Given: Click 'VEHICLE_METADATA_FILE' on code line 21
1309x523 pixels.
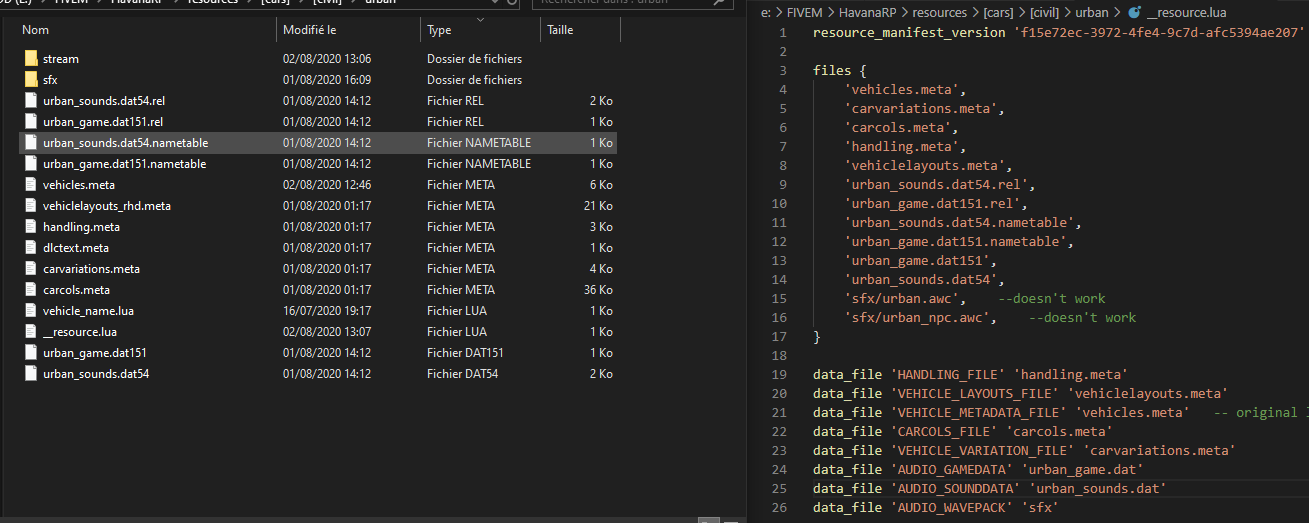Looking at the screenshot, I should (x=979, y=412).
